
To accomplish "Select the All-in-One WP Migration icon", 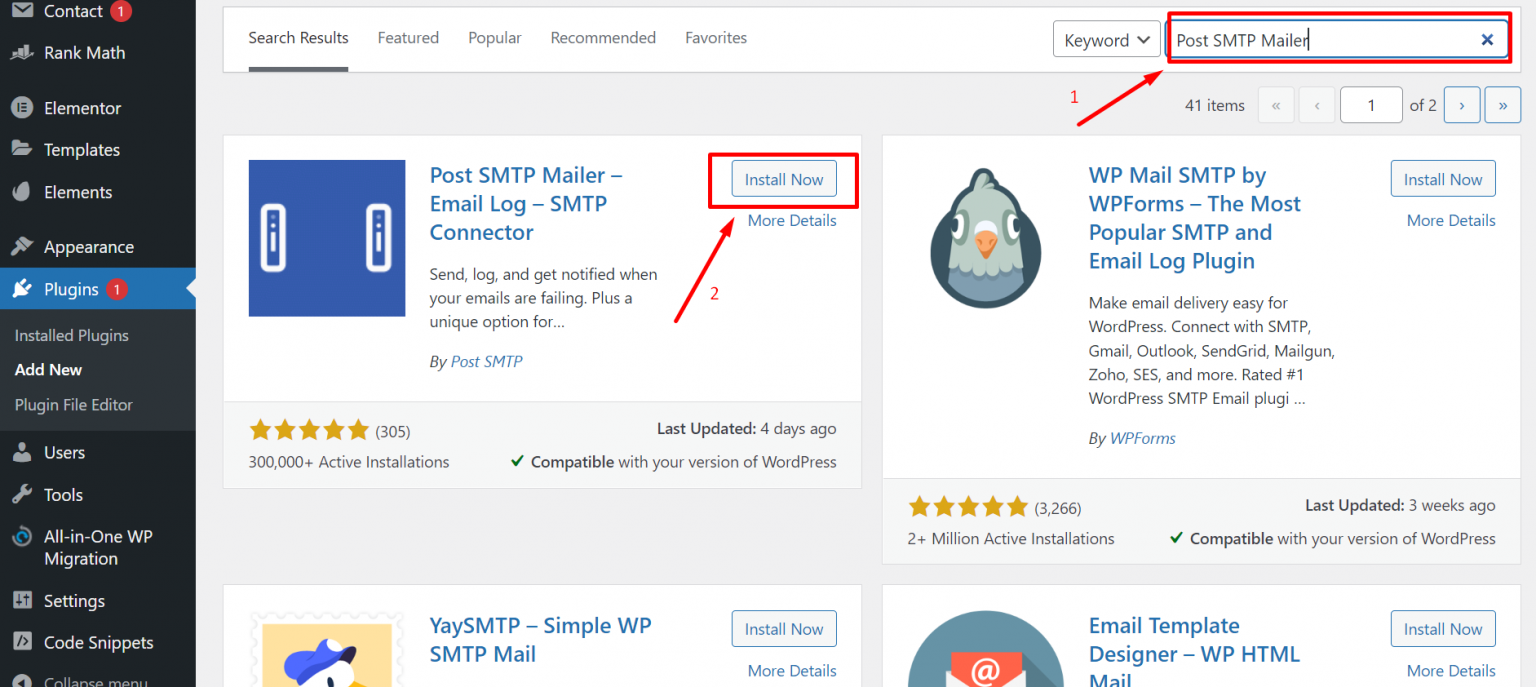I will click(22, 536).
